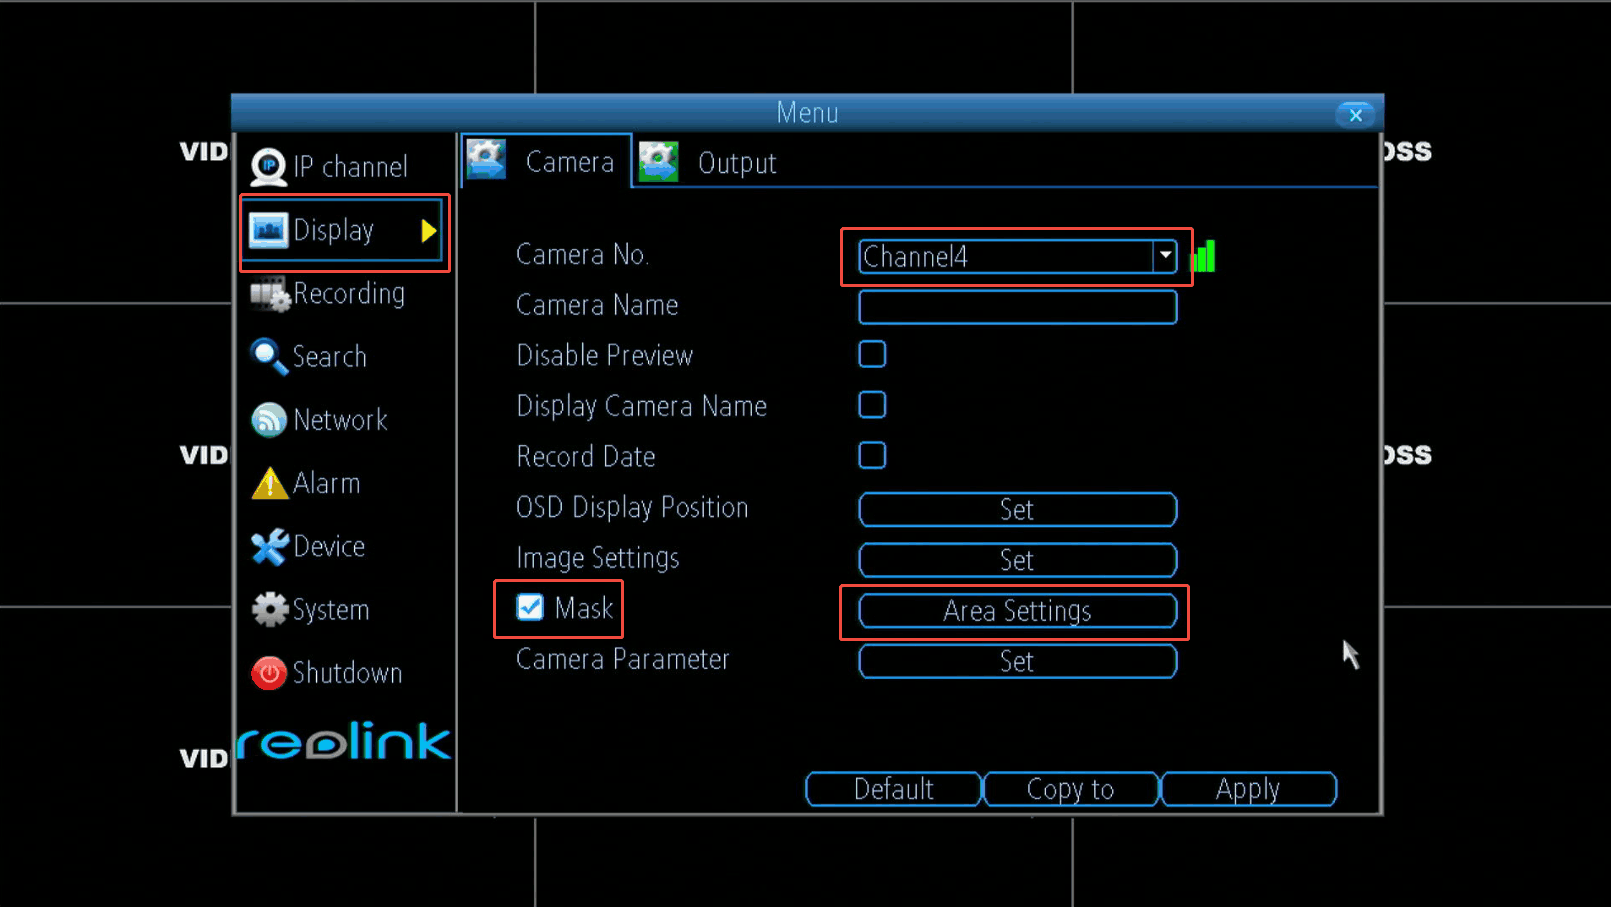This screenshot has height=907, width=1611.
Task: Click the Network signal icon
Action: 268,420
